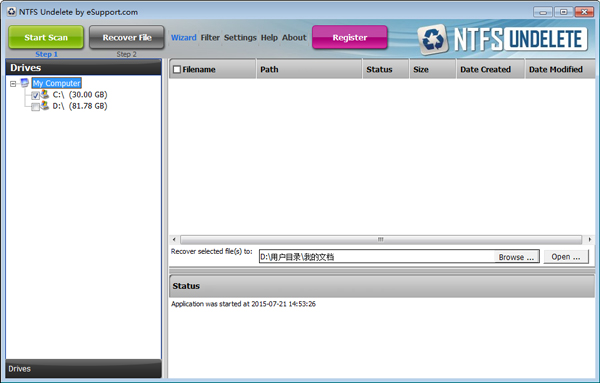Click the 'Application was started at' status line
This screenshot has height=383, width=600.
point(243,304)
